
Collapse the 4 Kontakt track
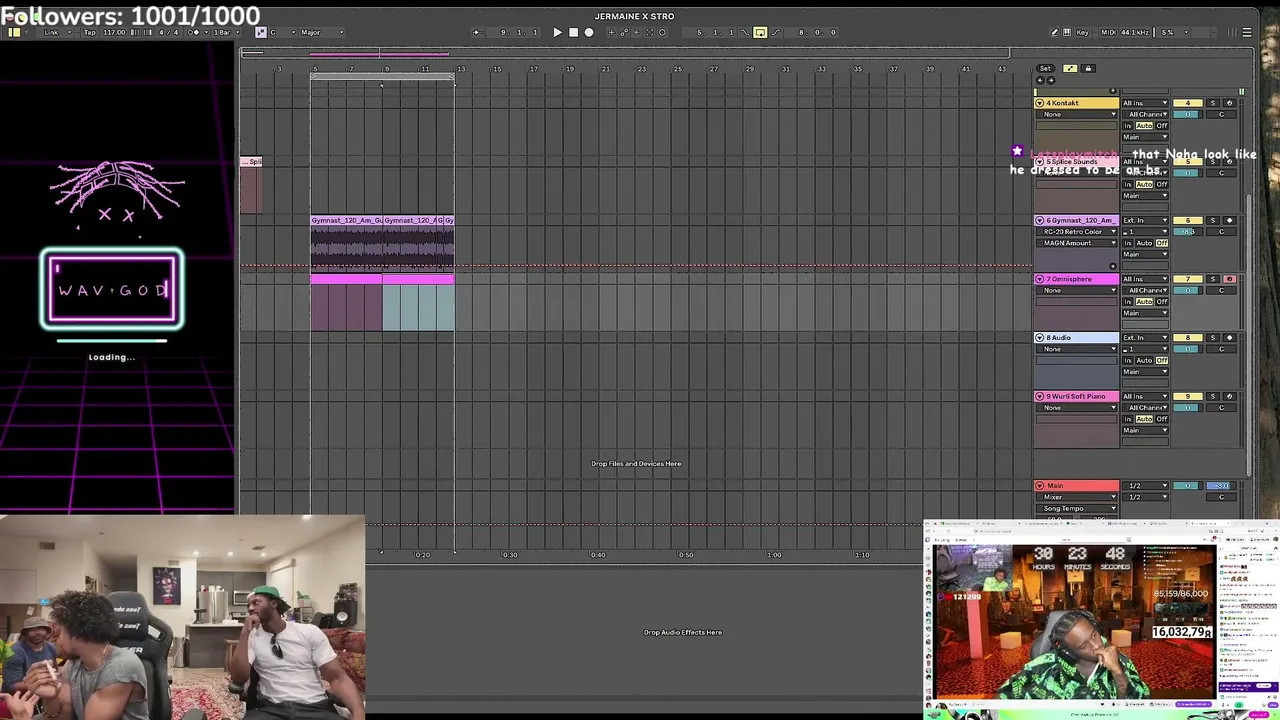(1040, 103)
